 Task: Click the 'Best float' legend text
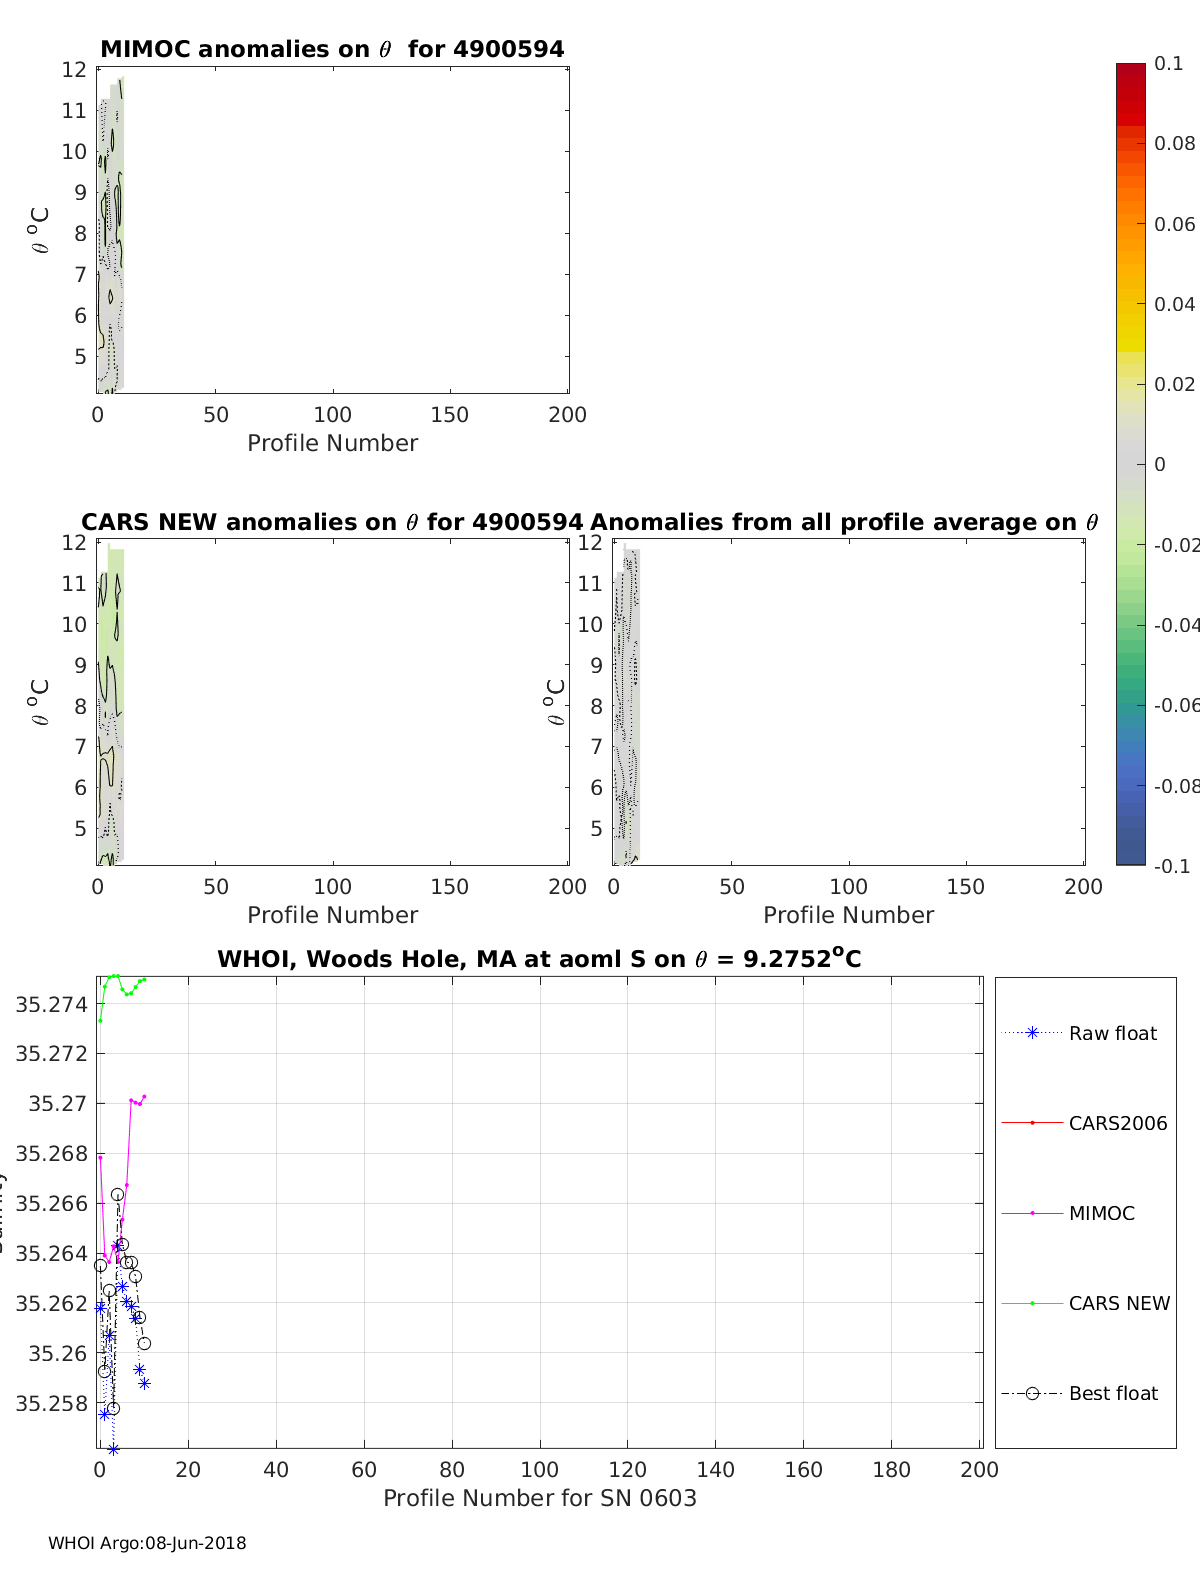coord(1113,1393)
